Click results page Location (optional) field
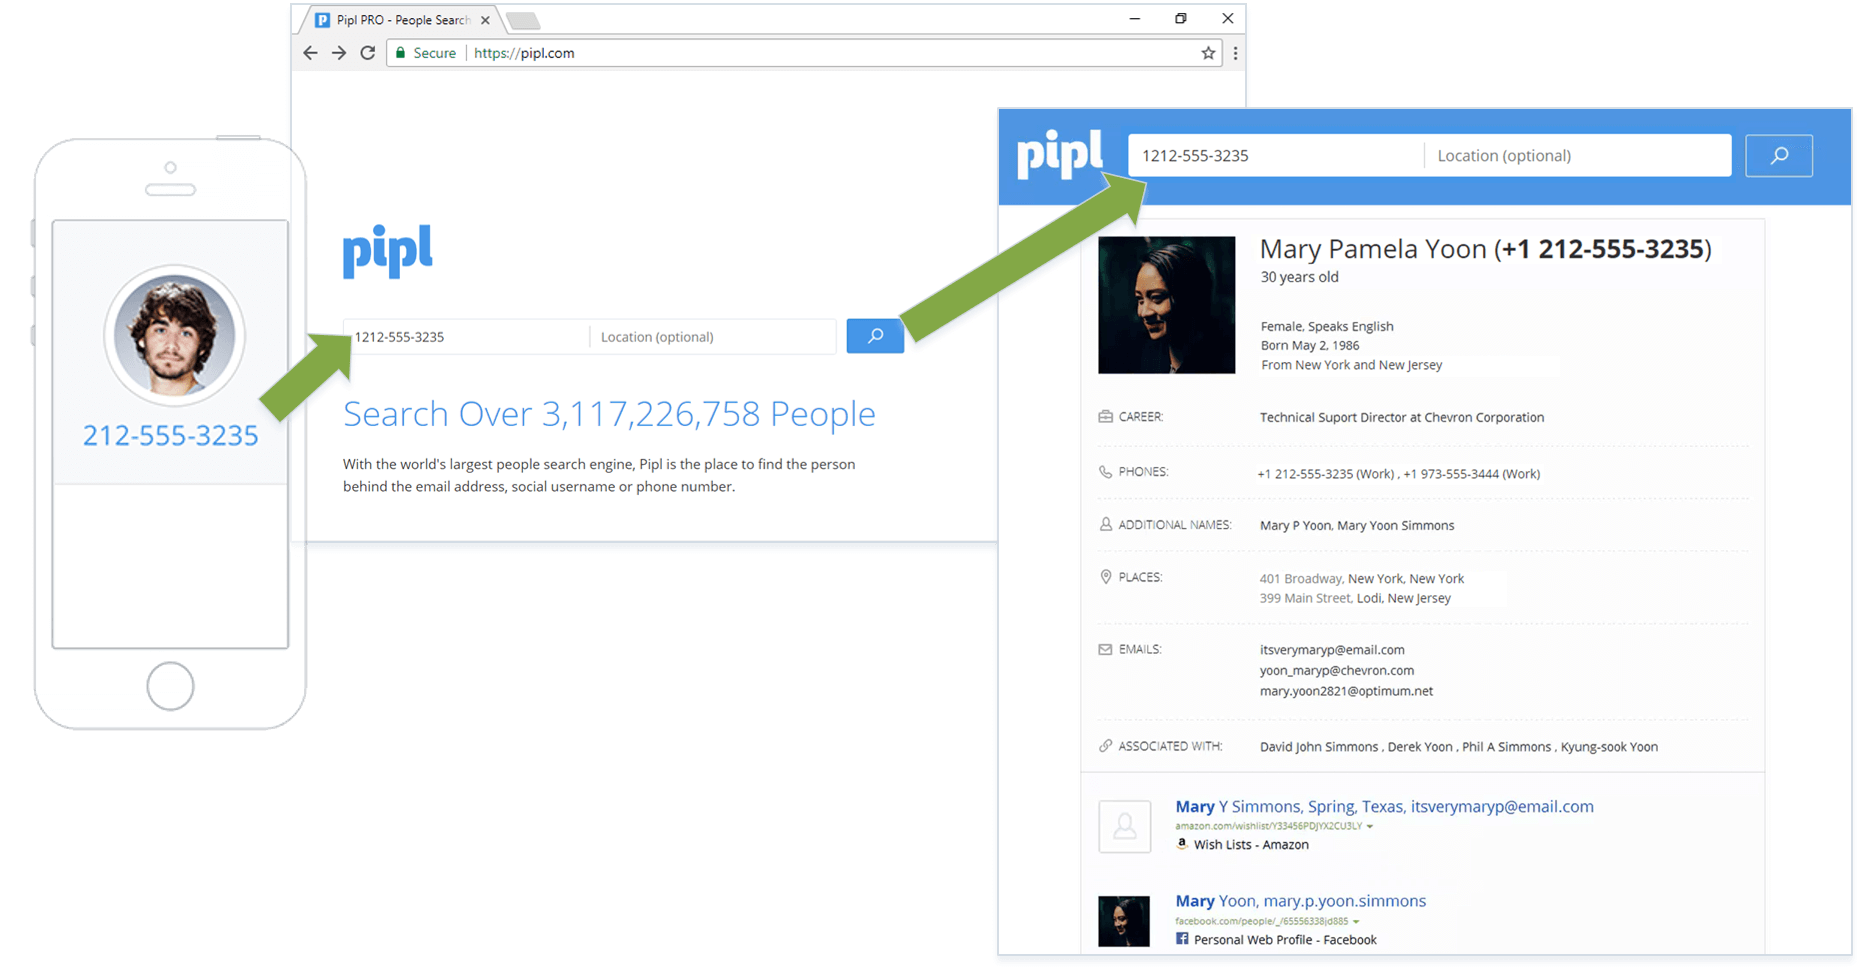The image size is (1862, 971). click(x=1578, y=155)
